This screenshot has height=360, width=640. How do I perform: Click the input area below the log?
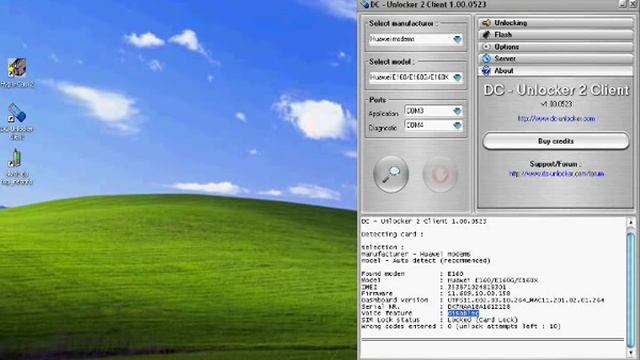click(x=493, y=349)
